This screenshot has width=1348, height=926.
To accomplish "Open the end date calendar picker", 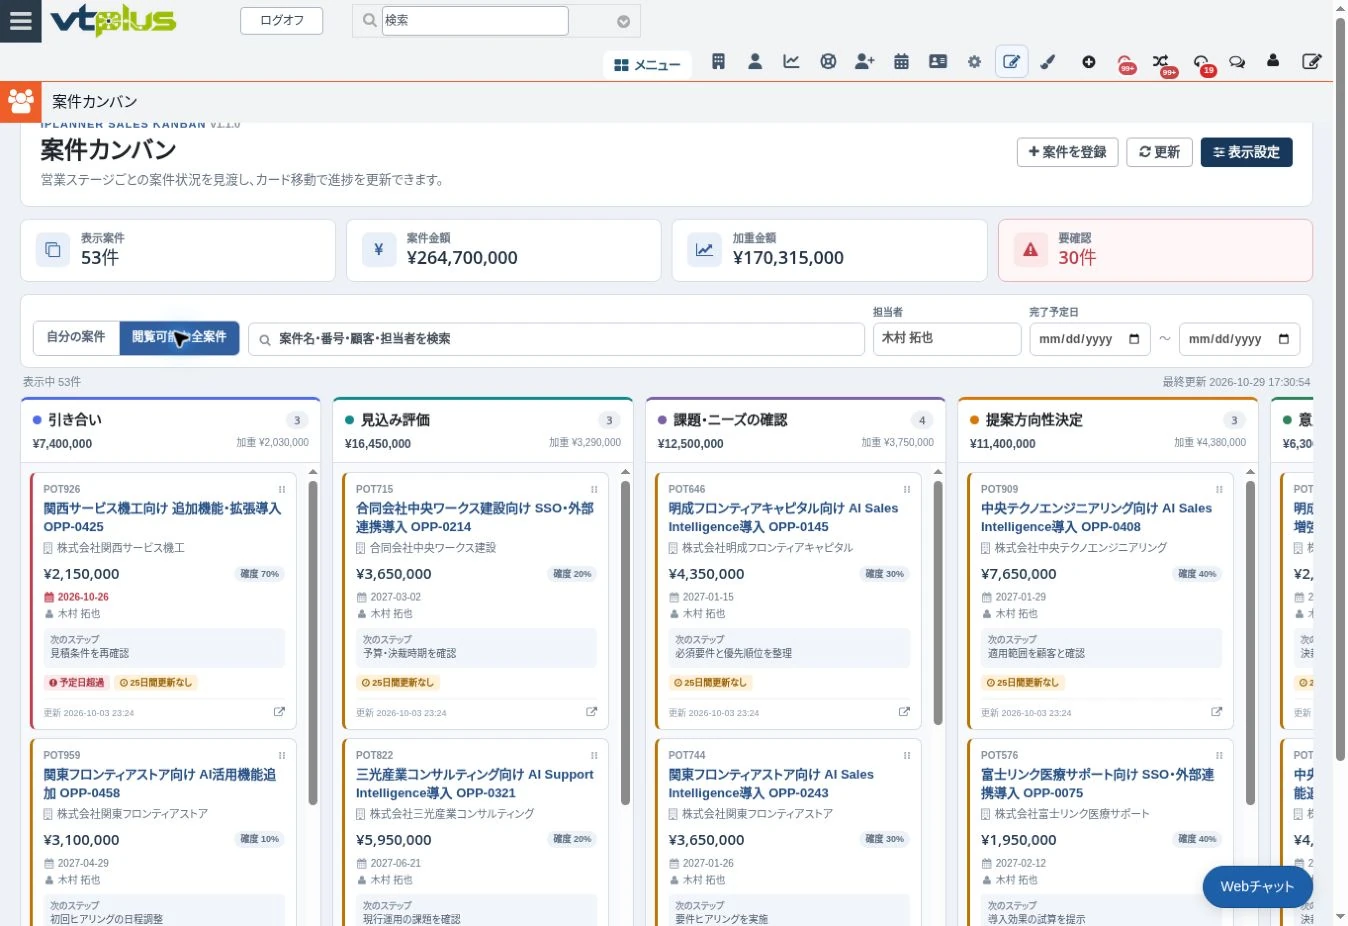I will (x=1284, y=339).
